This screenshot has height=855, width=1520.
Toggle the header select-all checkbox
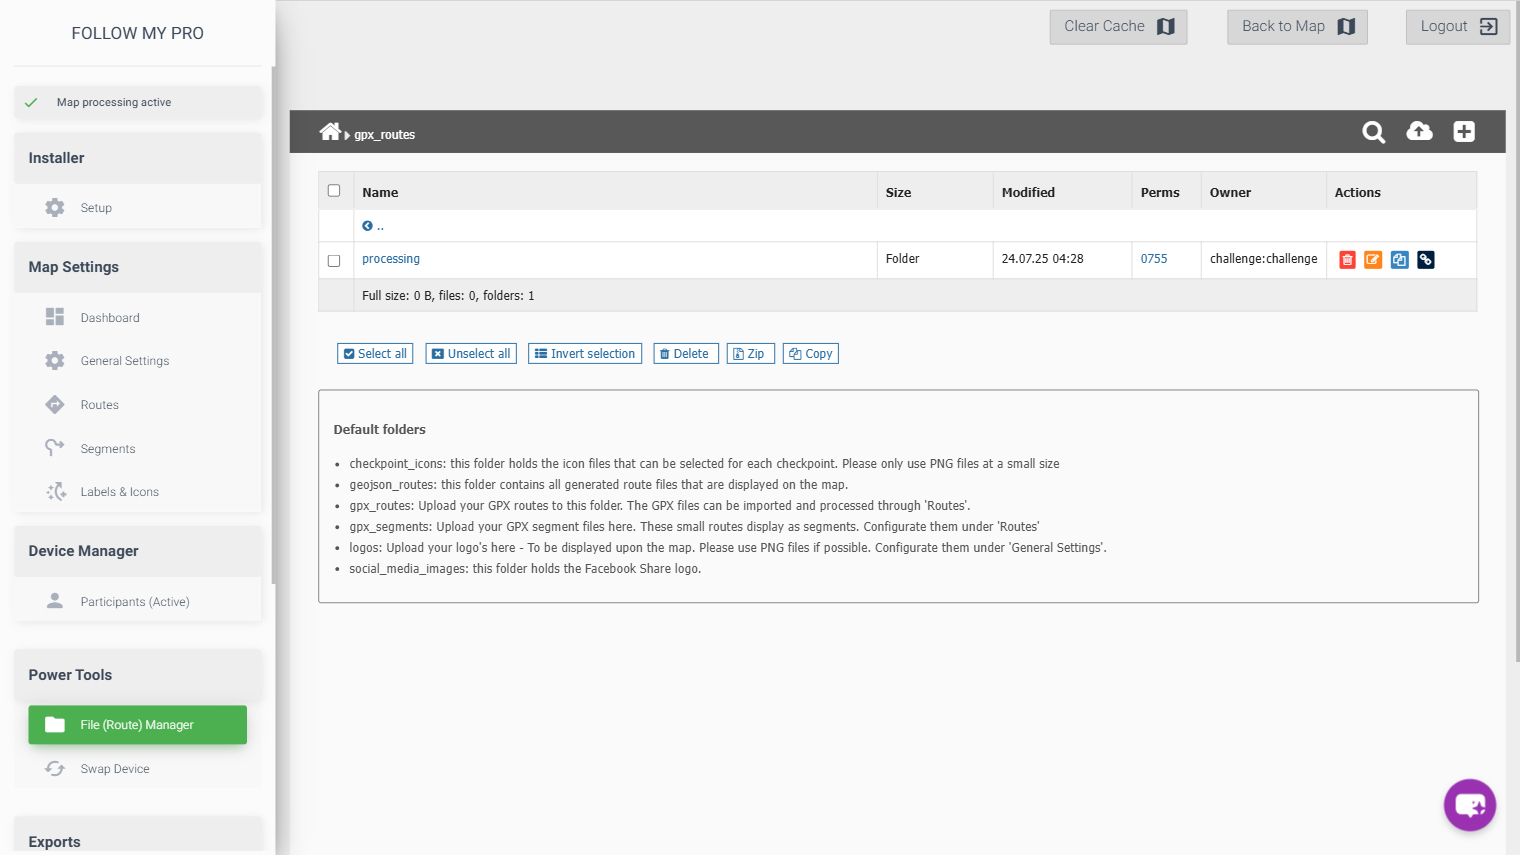pyautogui.click(x=334, y=191)
